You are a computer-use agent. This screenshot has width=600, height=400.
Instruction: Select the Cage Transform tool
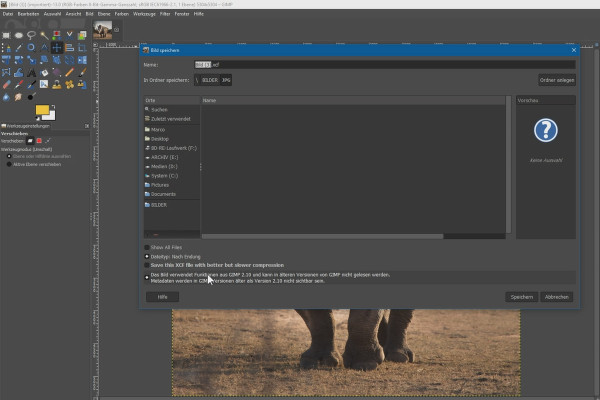click(6, 72)
